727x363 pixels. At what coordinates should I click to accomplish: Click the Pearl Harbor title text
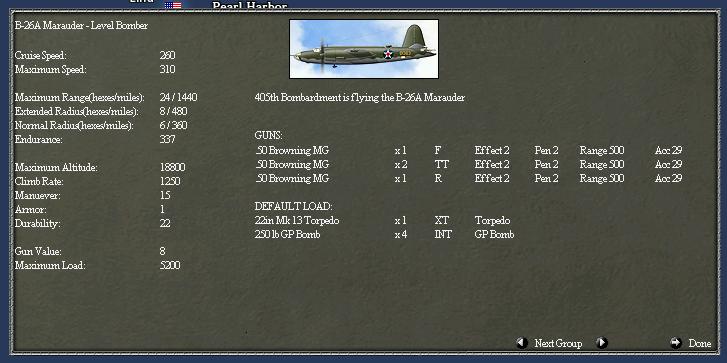[x=250, y=6]
